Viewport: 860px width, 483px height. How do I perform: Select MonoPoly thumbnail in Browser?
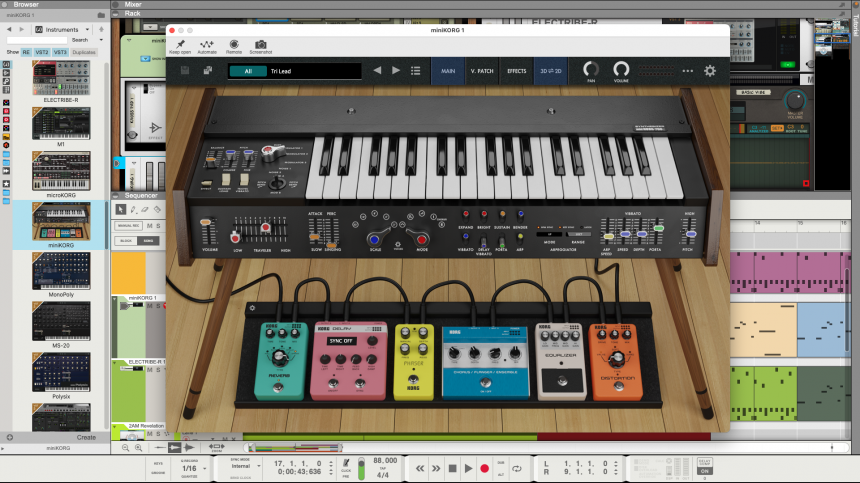pos(61,271)
